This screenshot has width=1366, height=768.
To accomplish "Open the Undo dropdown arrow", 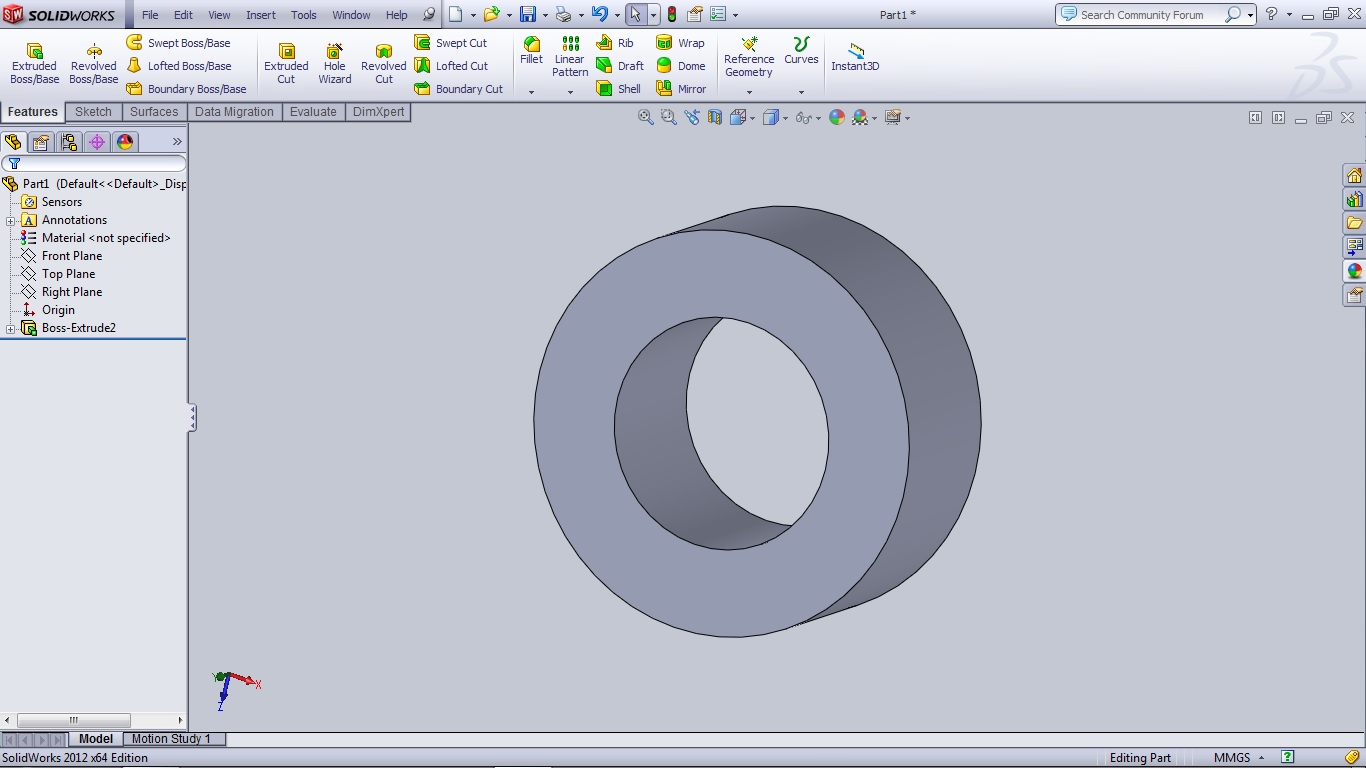I will tap(617, 15).
